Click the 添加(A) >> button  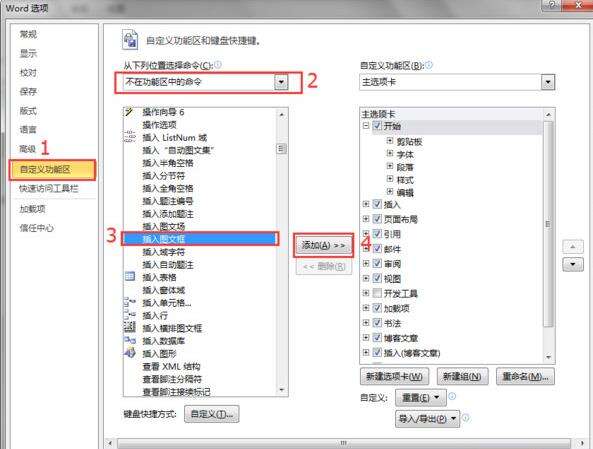coord(323,245)
